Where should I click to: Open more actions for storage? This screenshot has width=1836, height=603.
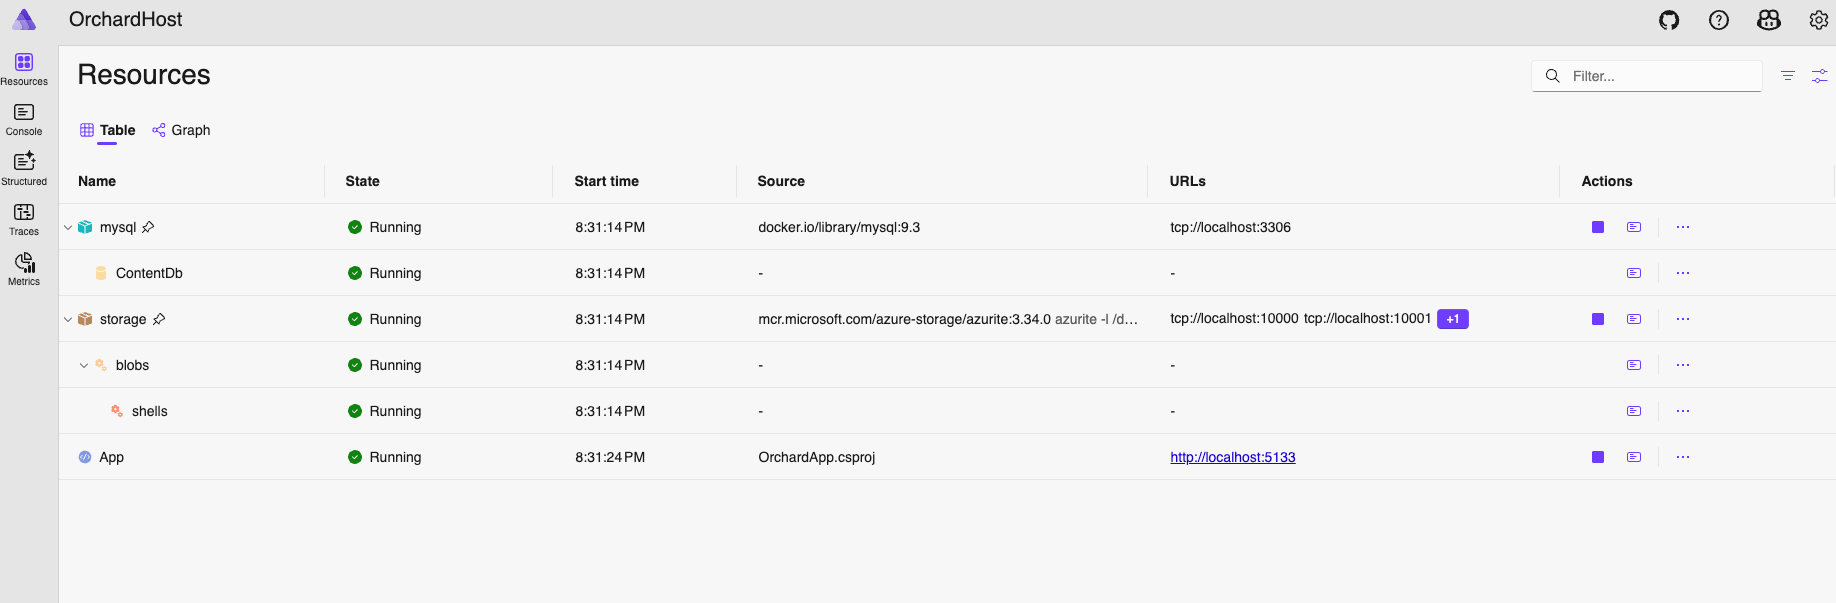1683,319
